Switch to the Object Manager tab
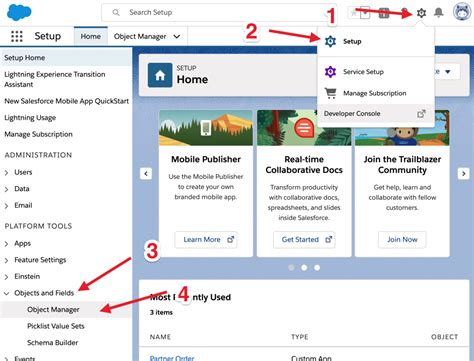474x361 pixels. pos(140,36)
